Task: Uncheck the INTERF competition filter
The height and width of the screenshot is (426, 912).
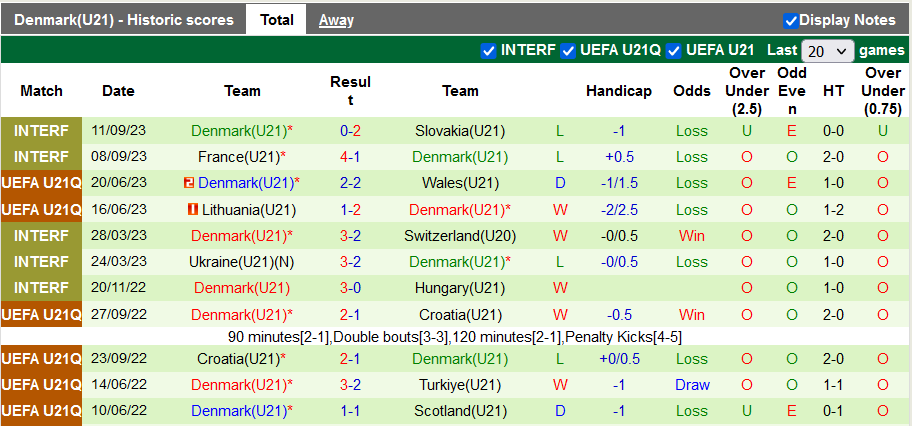Action: point(488,50)
